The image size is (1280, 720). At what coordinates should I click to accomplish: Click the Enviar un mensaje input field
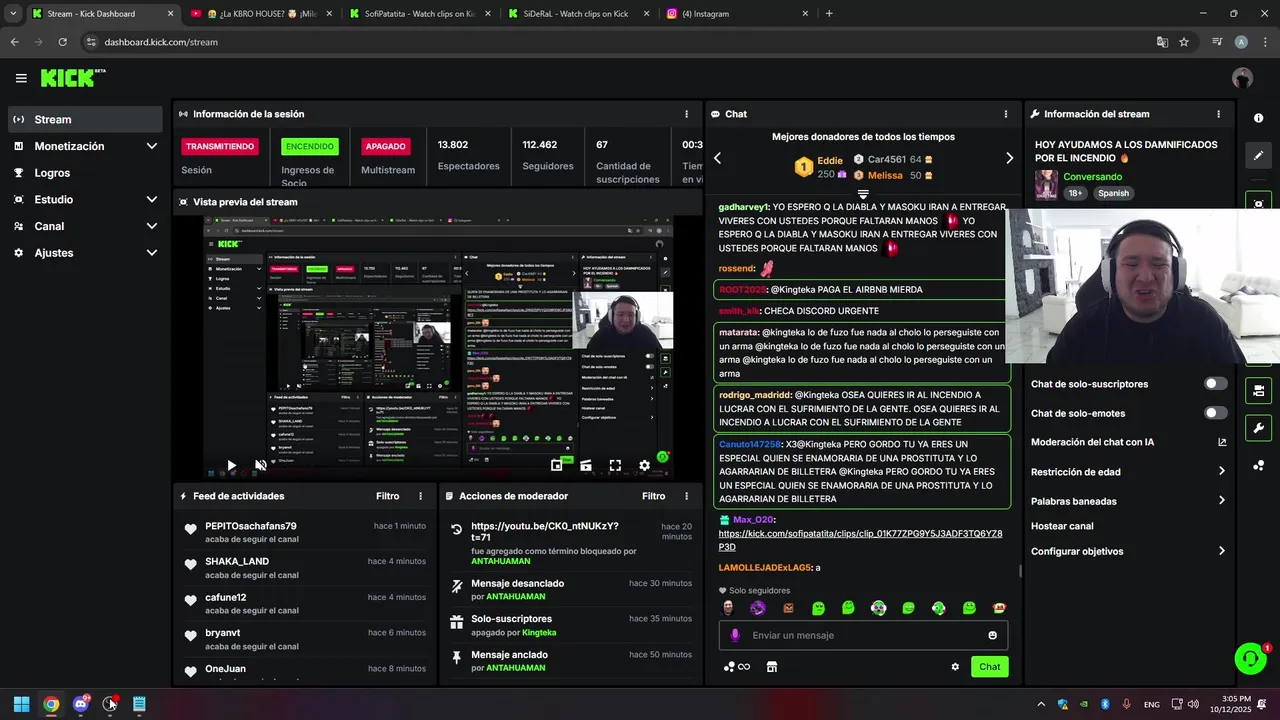pos(863,635)
